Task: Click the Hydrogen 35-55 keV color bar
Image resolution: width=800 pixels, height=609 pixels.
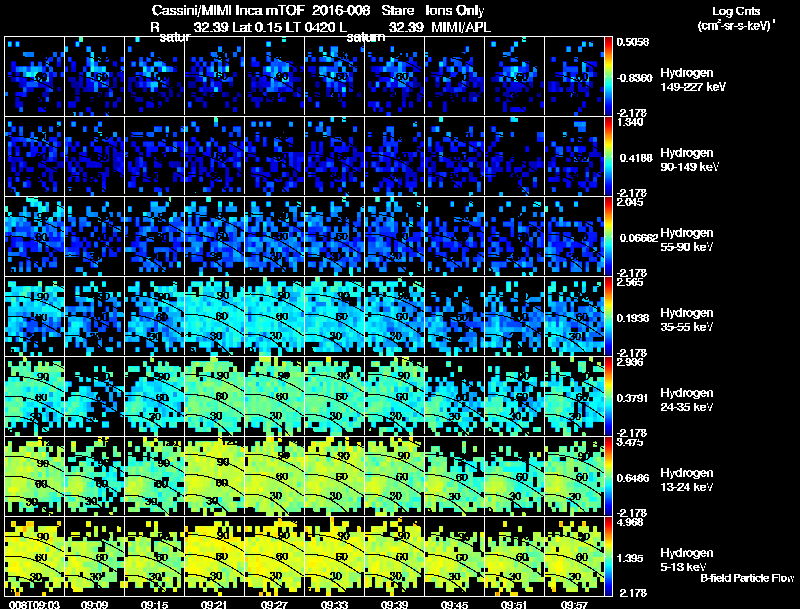Action: click(608, 316)
